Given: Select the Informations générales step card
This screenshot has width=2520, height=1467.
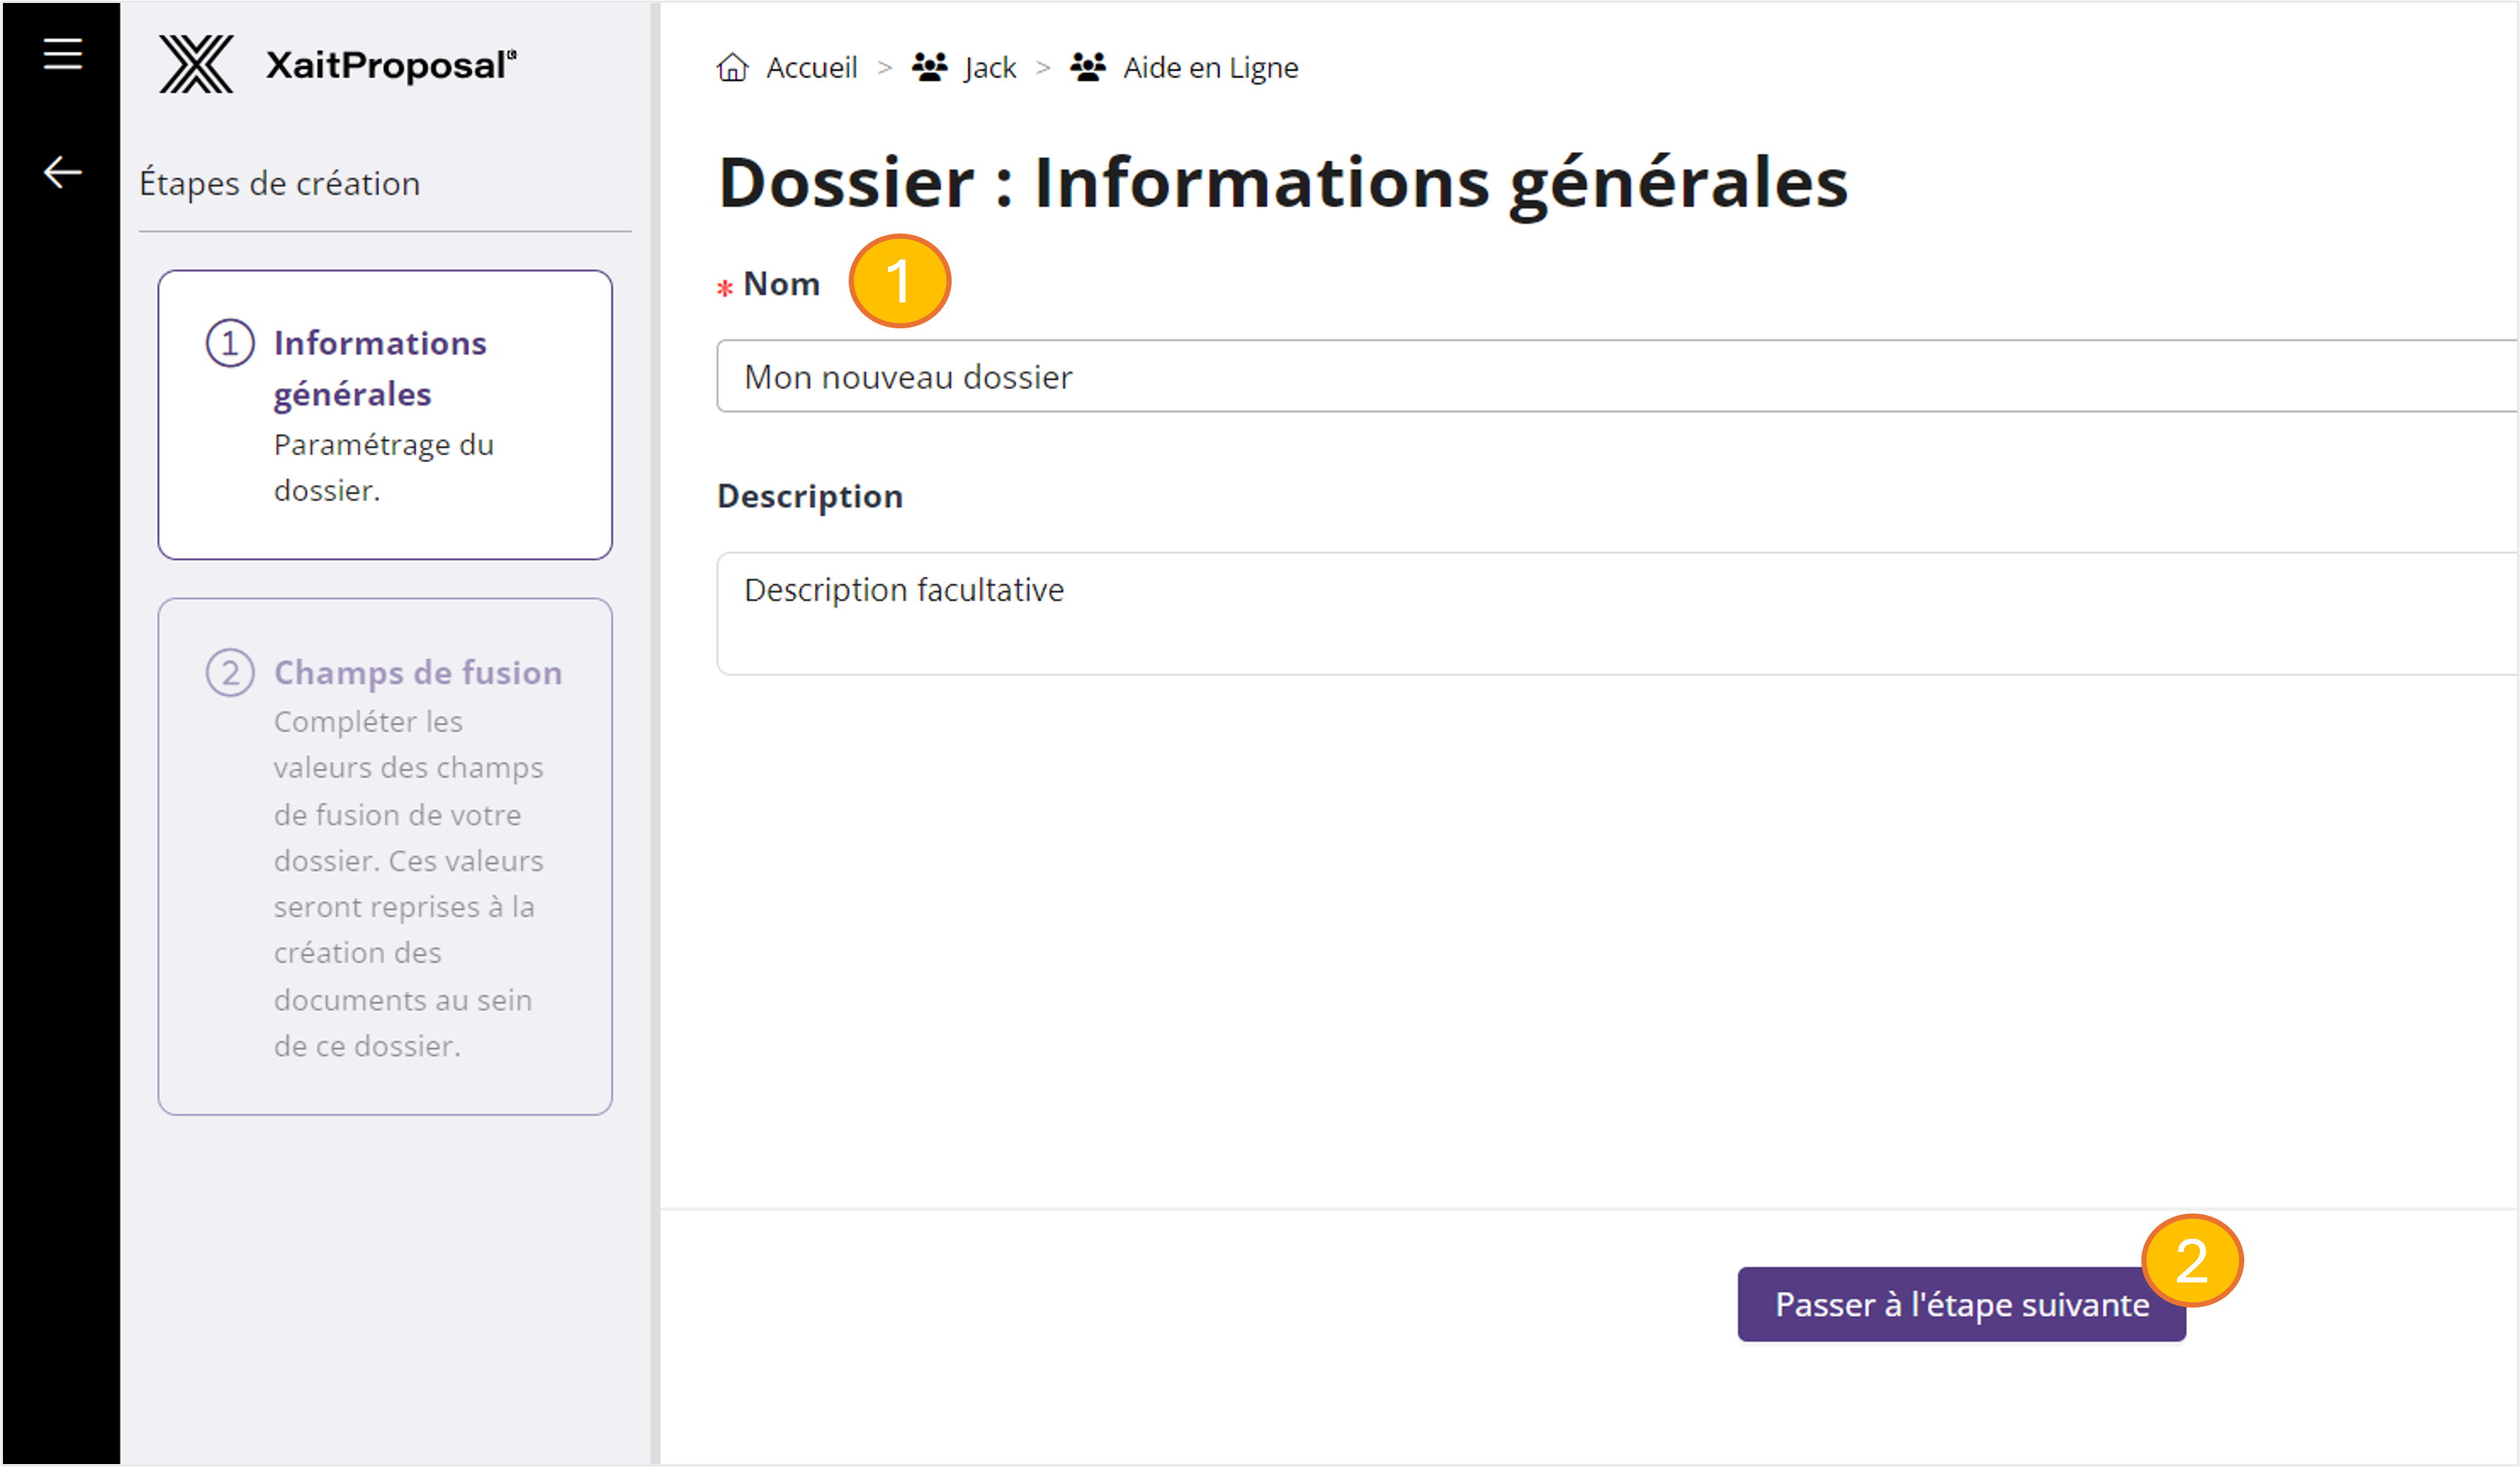Looking at the screenshot, I should click(x=385, y=415).
